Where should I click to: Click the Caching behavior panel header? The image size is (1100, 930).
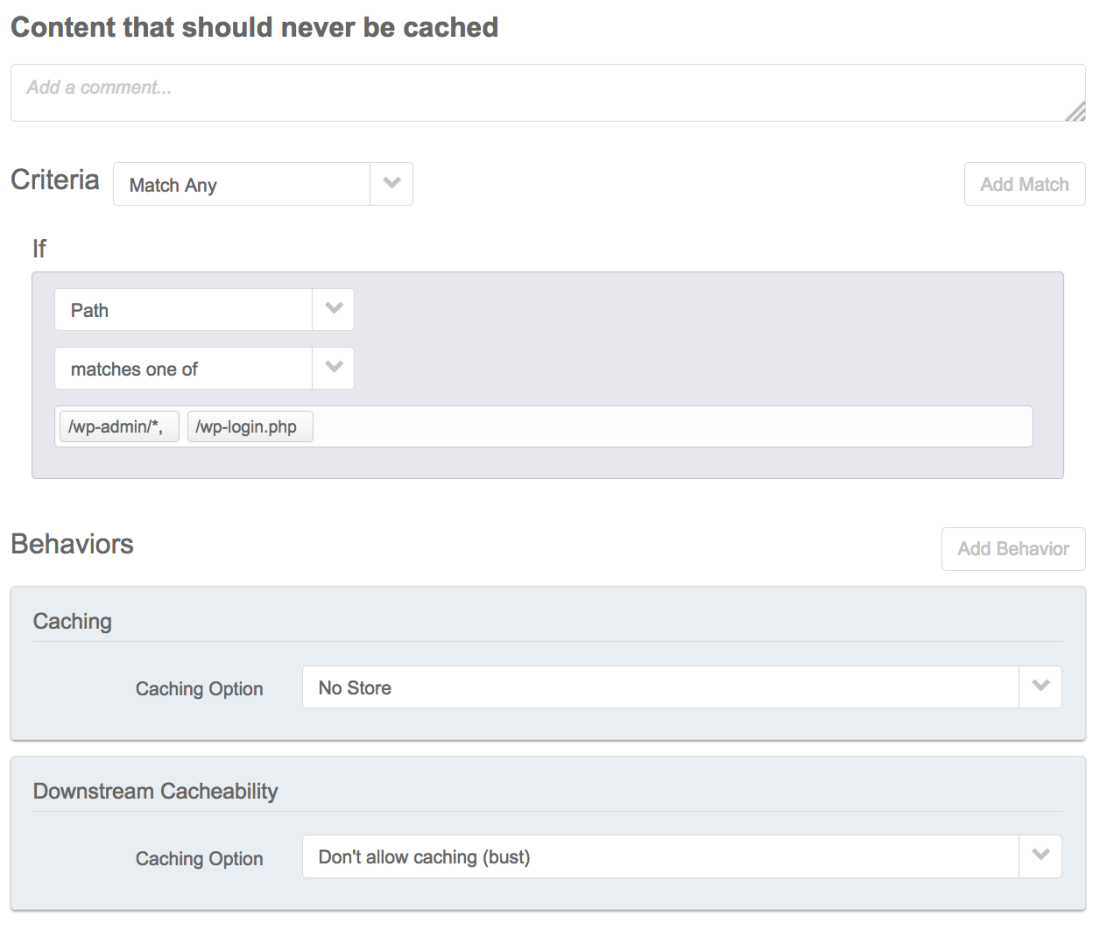(x=72, y=621)
